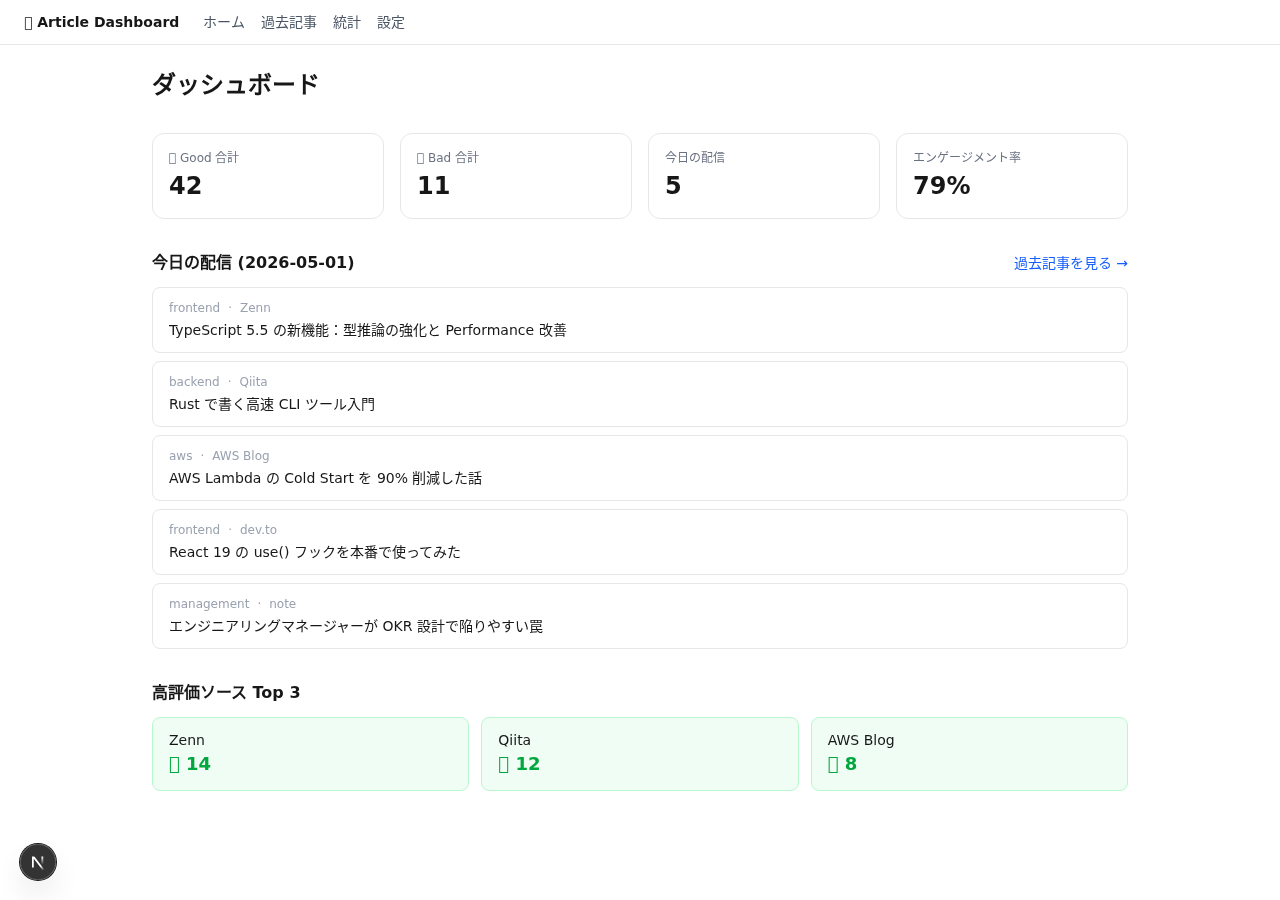Click the 'backend · Qiita' article meta label
This screenshot has width=1280, height=900.
pos(218,382)
